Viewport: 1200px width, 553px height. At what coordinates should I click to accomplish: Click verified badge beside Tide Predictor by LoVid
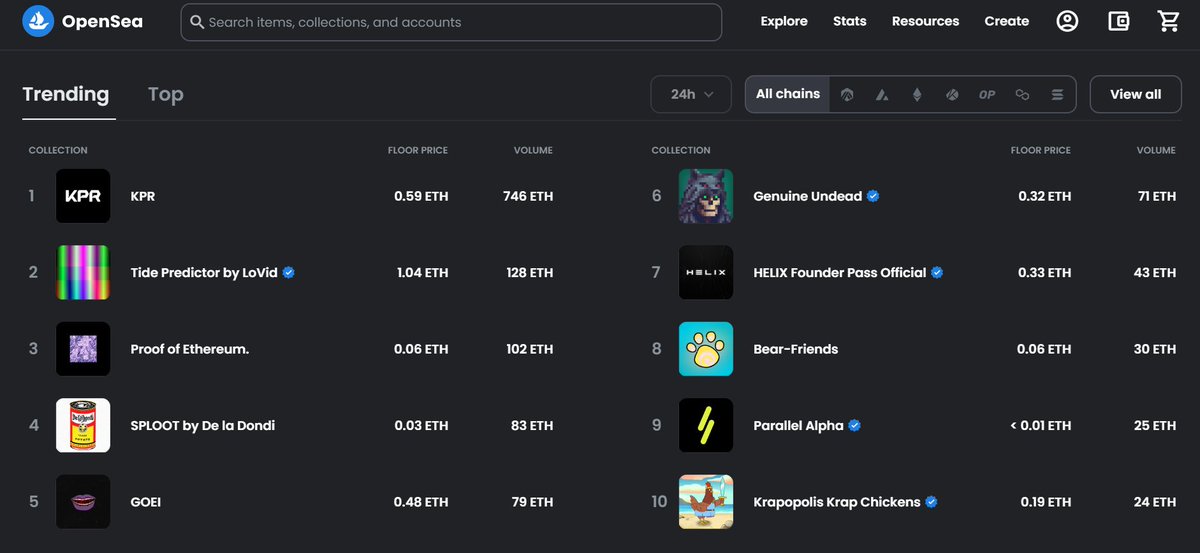click(289, 272)
